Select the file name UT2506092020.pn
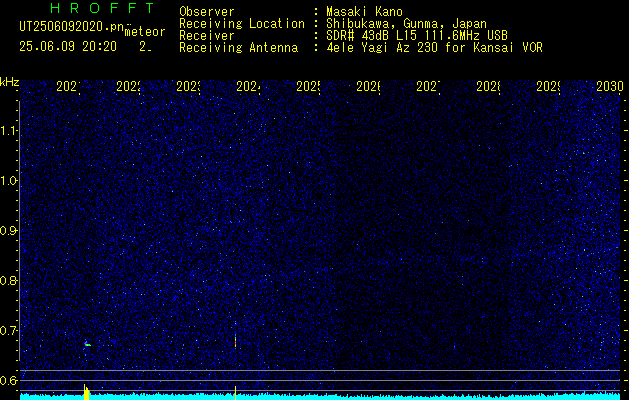Image resolution: width=629 pixels, height=400 pixels. [72, 27]
